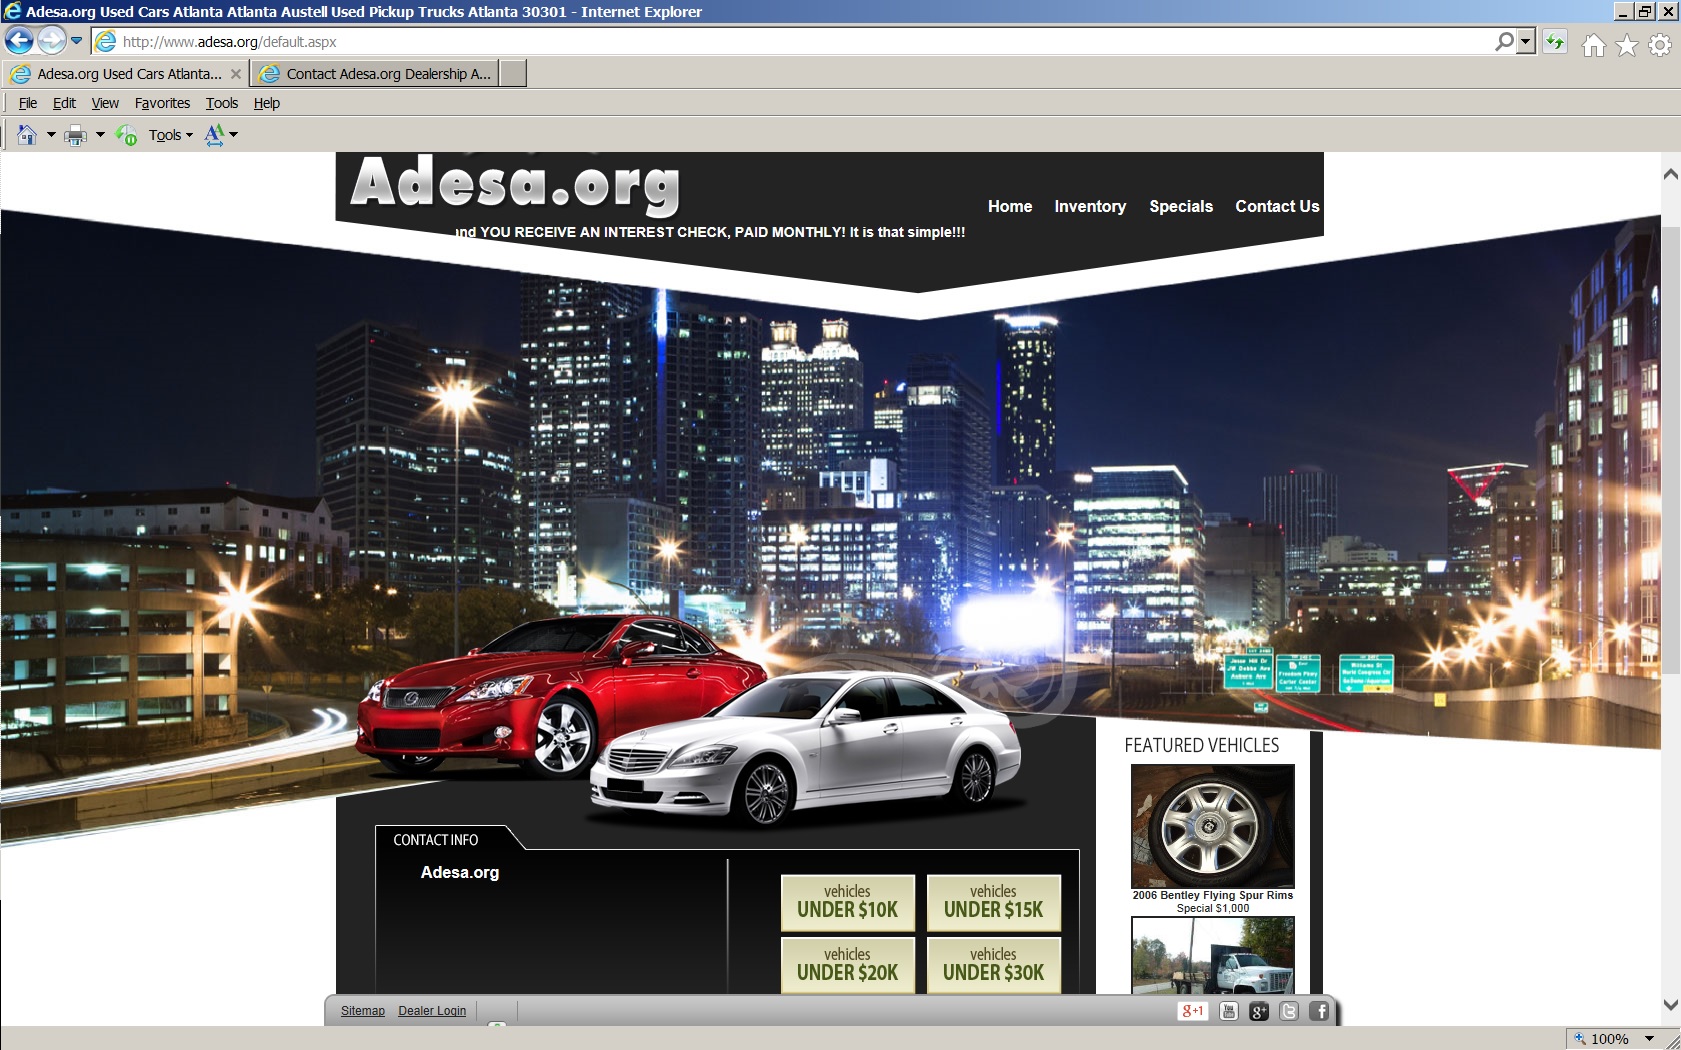Image resolution: width=1681 pixels, height=1050 pixels.
Task: Click the Internet Explorer icon in title bar
Action: 12,11
